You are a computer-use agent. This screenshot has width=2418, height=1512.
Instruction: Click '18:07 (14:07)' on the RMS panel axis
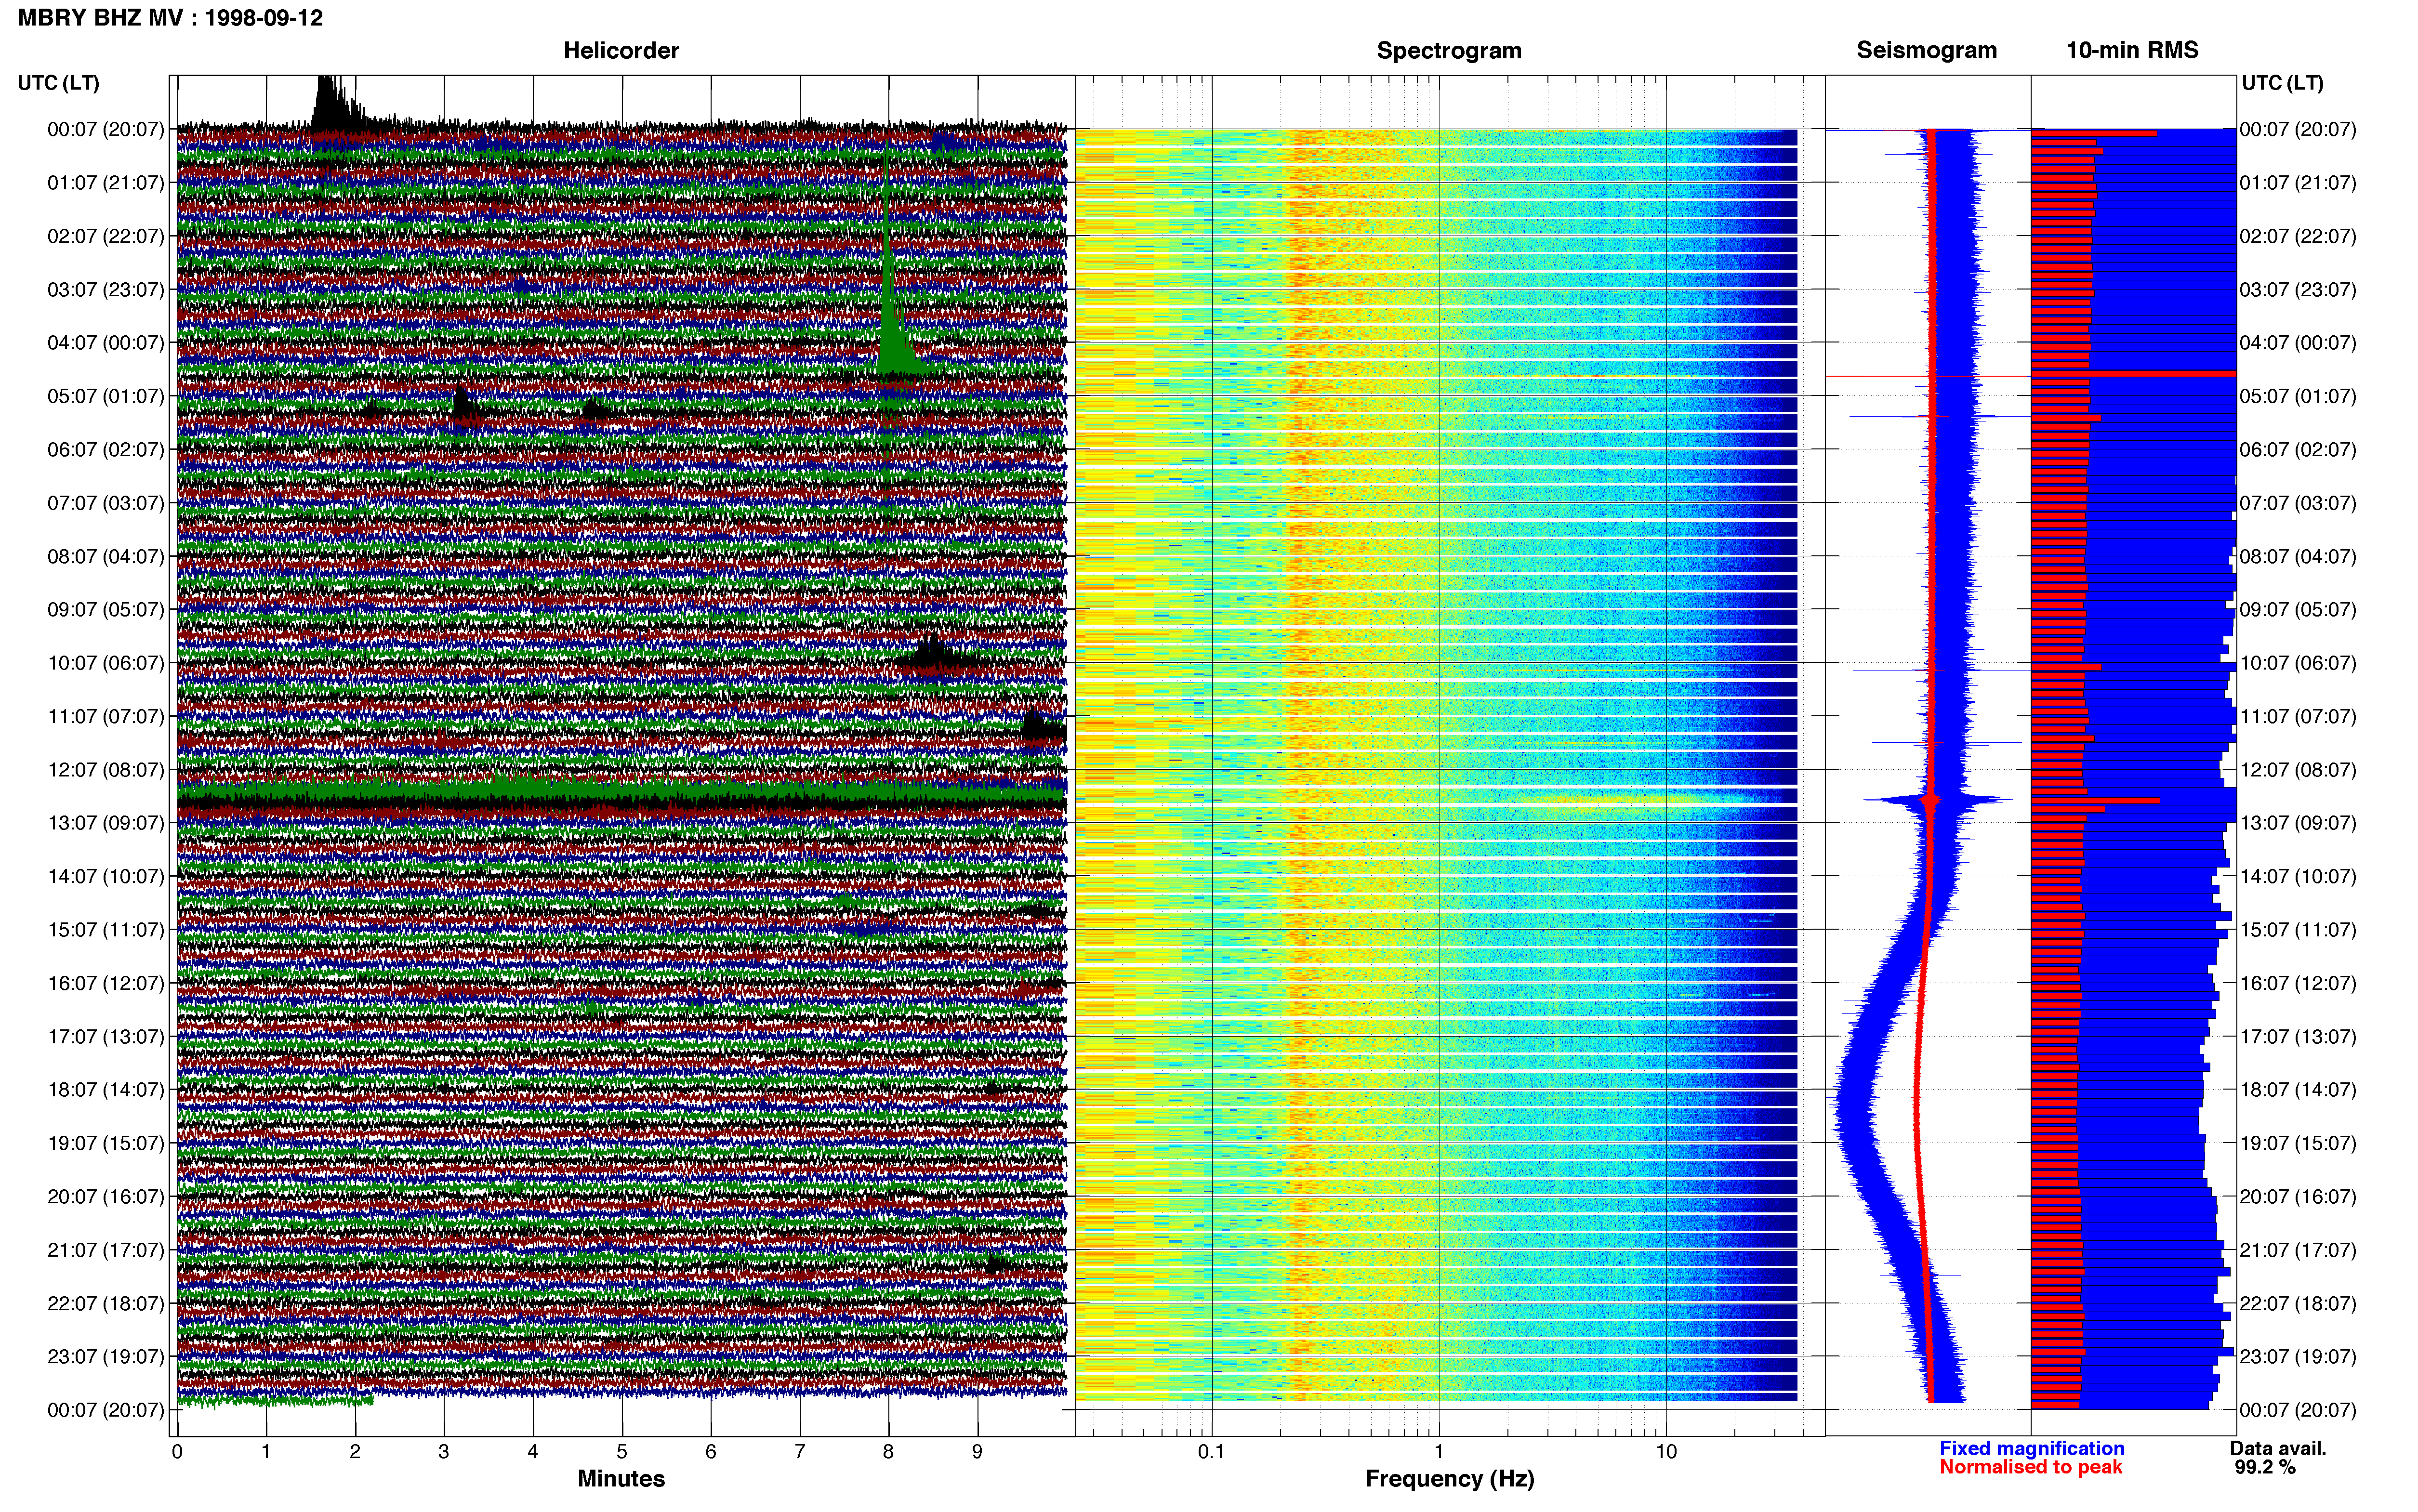2298,1090
